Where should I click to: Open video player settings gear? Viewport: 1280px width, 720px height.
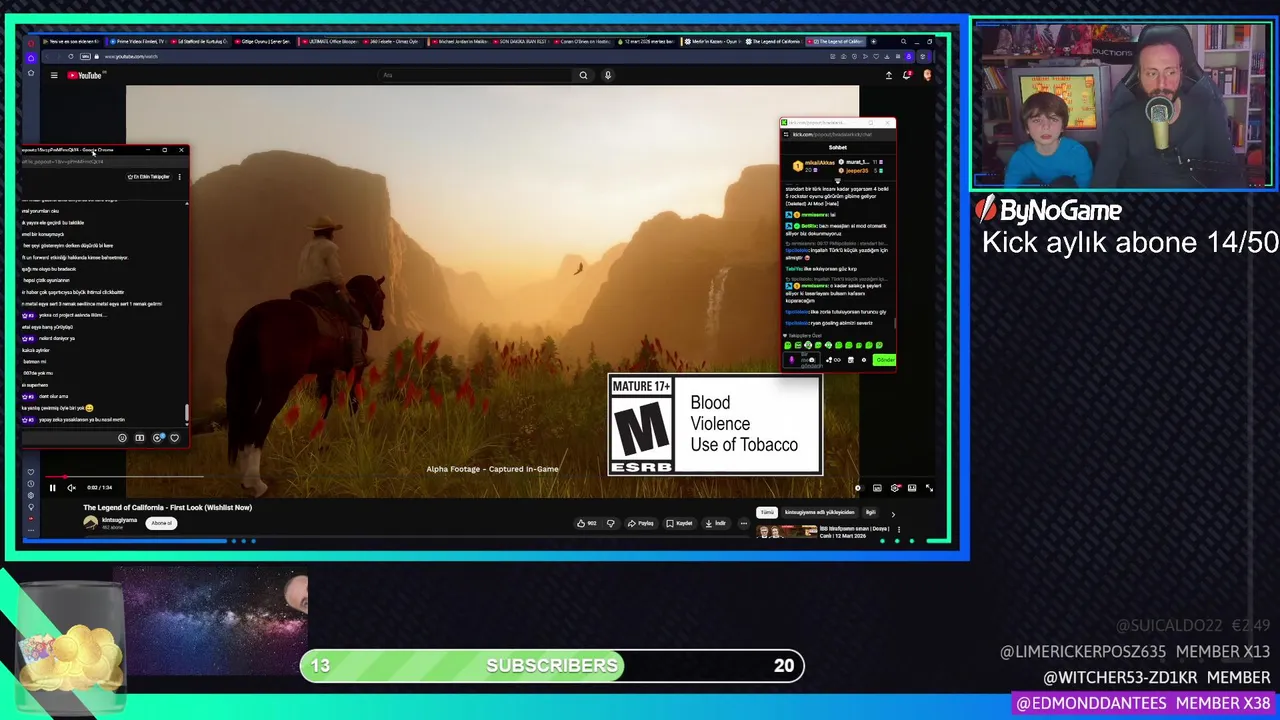tap(895, 488)
